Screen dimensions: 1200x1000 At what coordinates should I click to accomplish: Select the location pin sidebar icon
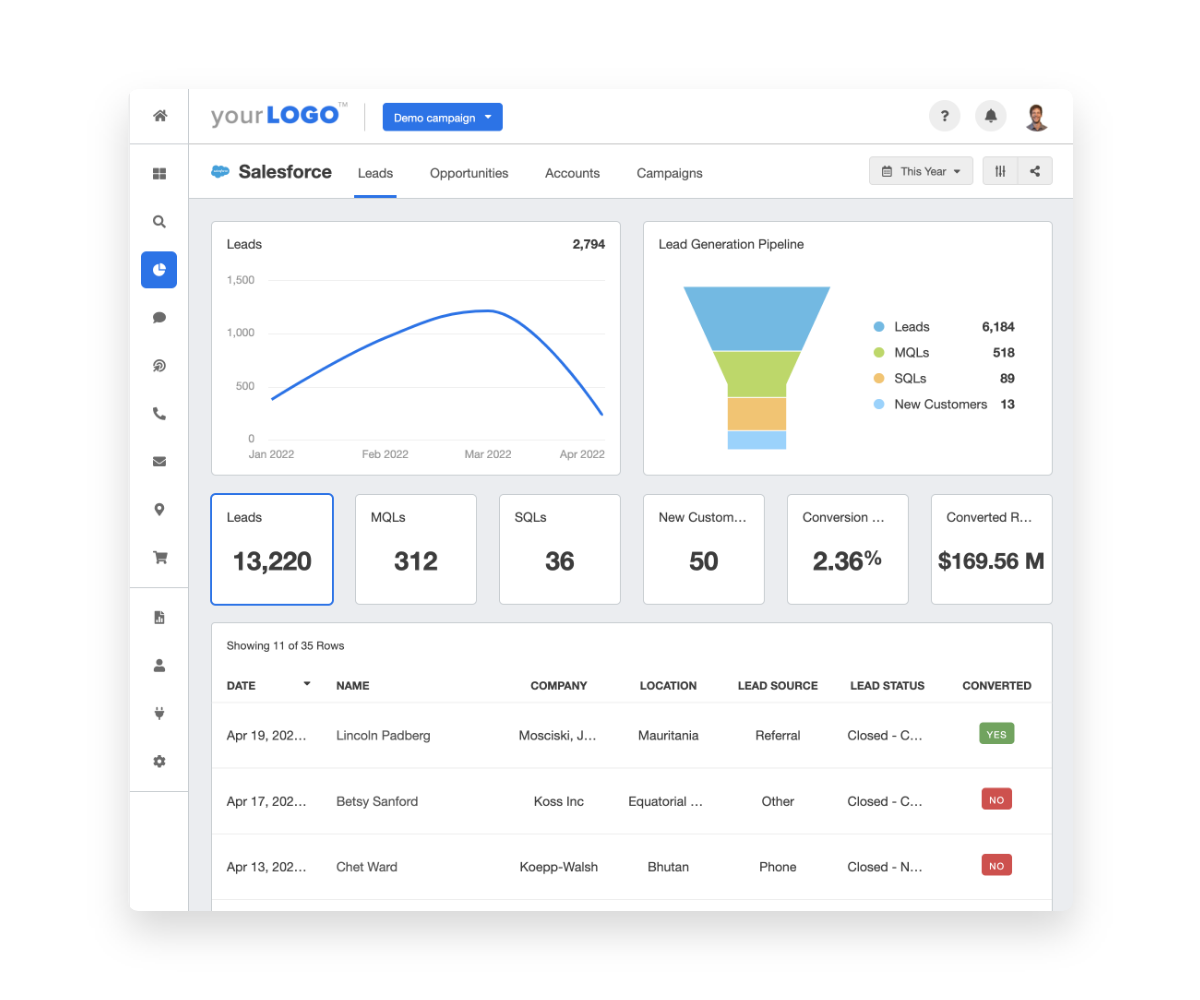[x=159, y=510]
